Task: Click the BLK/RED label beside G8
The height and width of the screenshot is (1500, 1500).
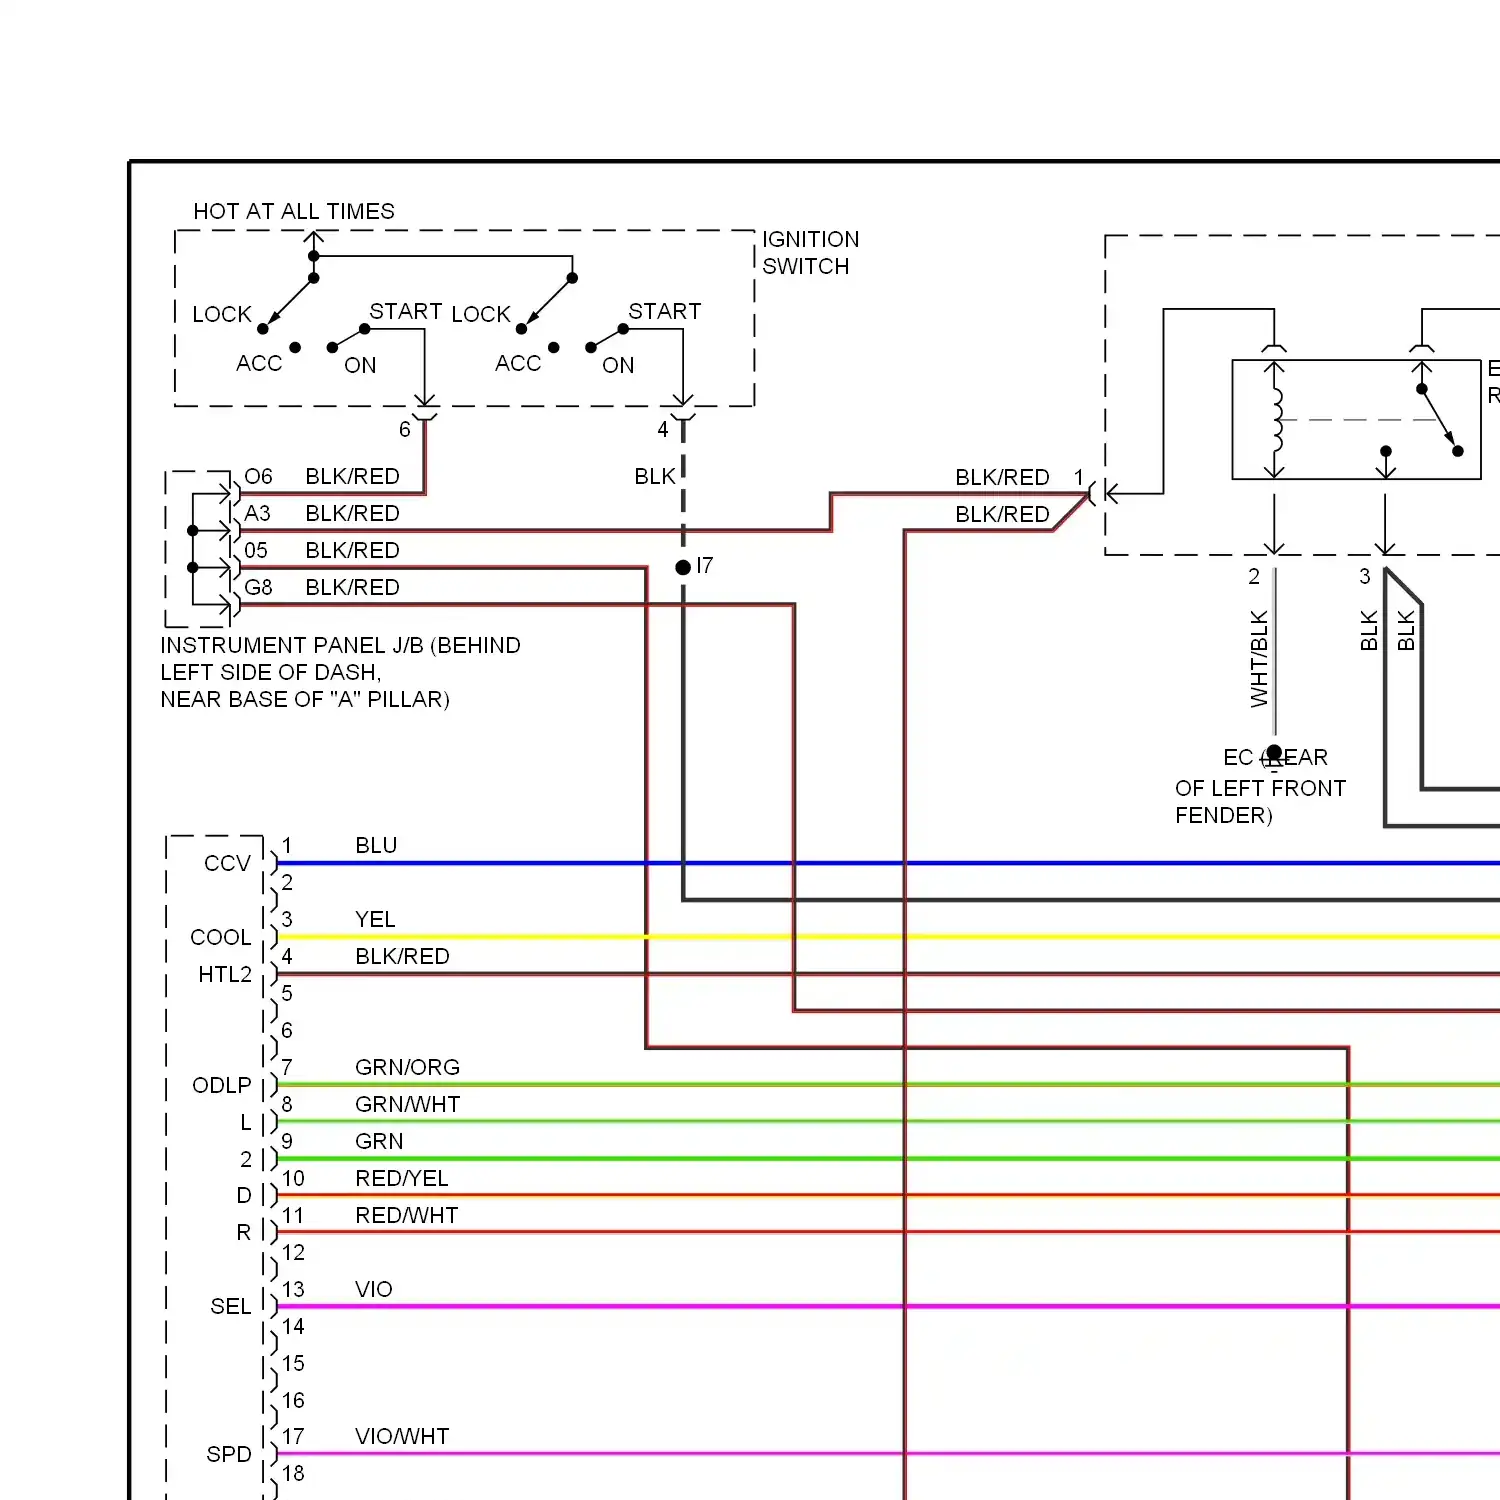Action: click(x=352, y=587)
